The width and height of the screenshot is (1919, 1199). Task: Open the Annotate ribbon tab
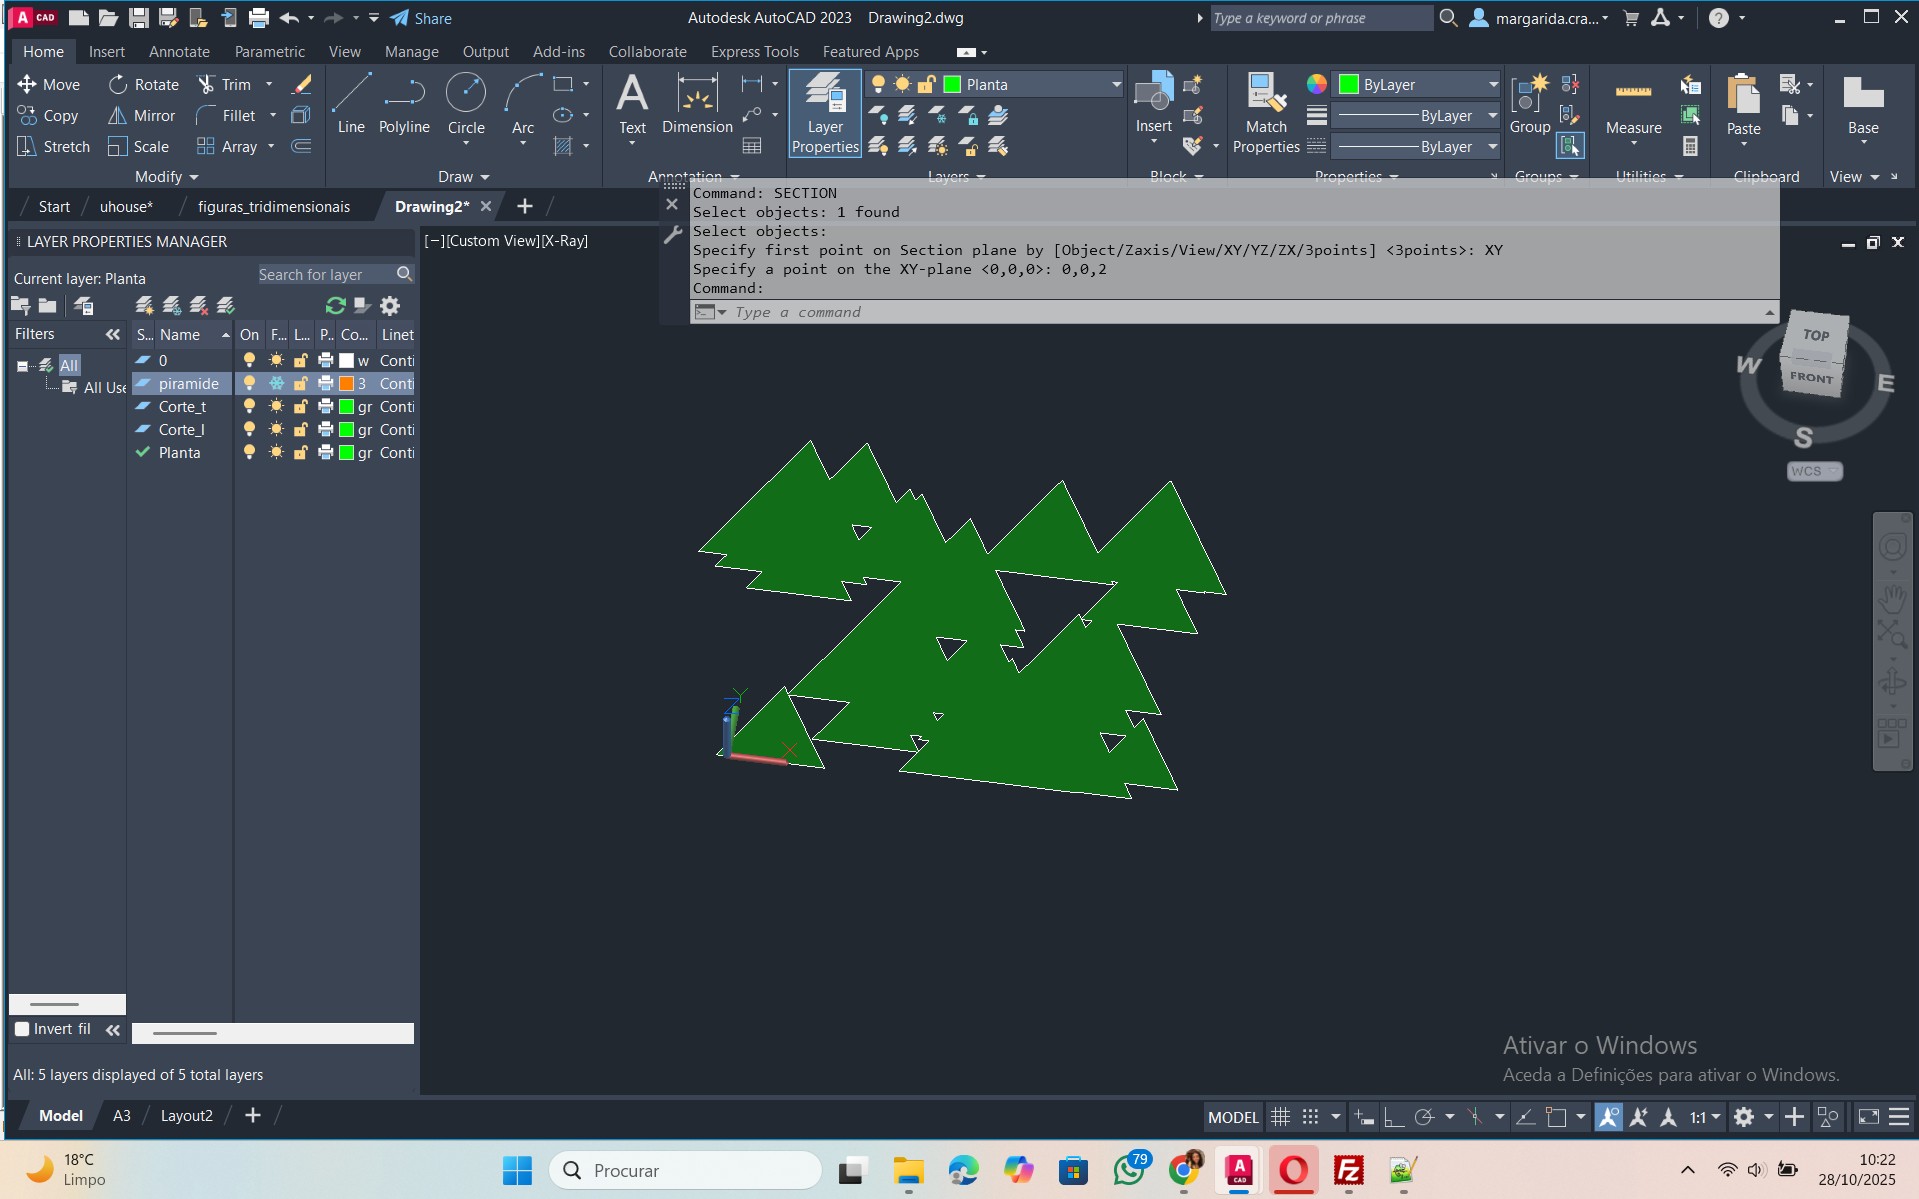click(179, 52)
